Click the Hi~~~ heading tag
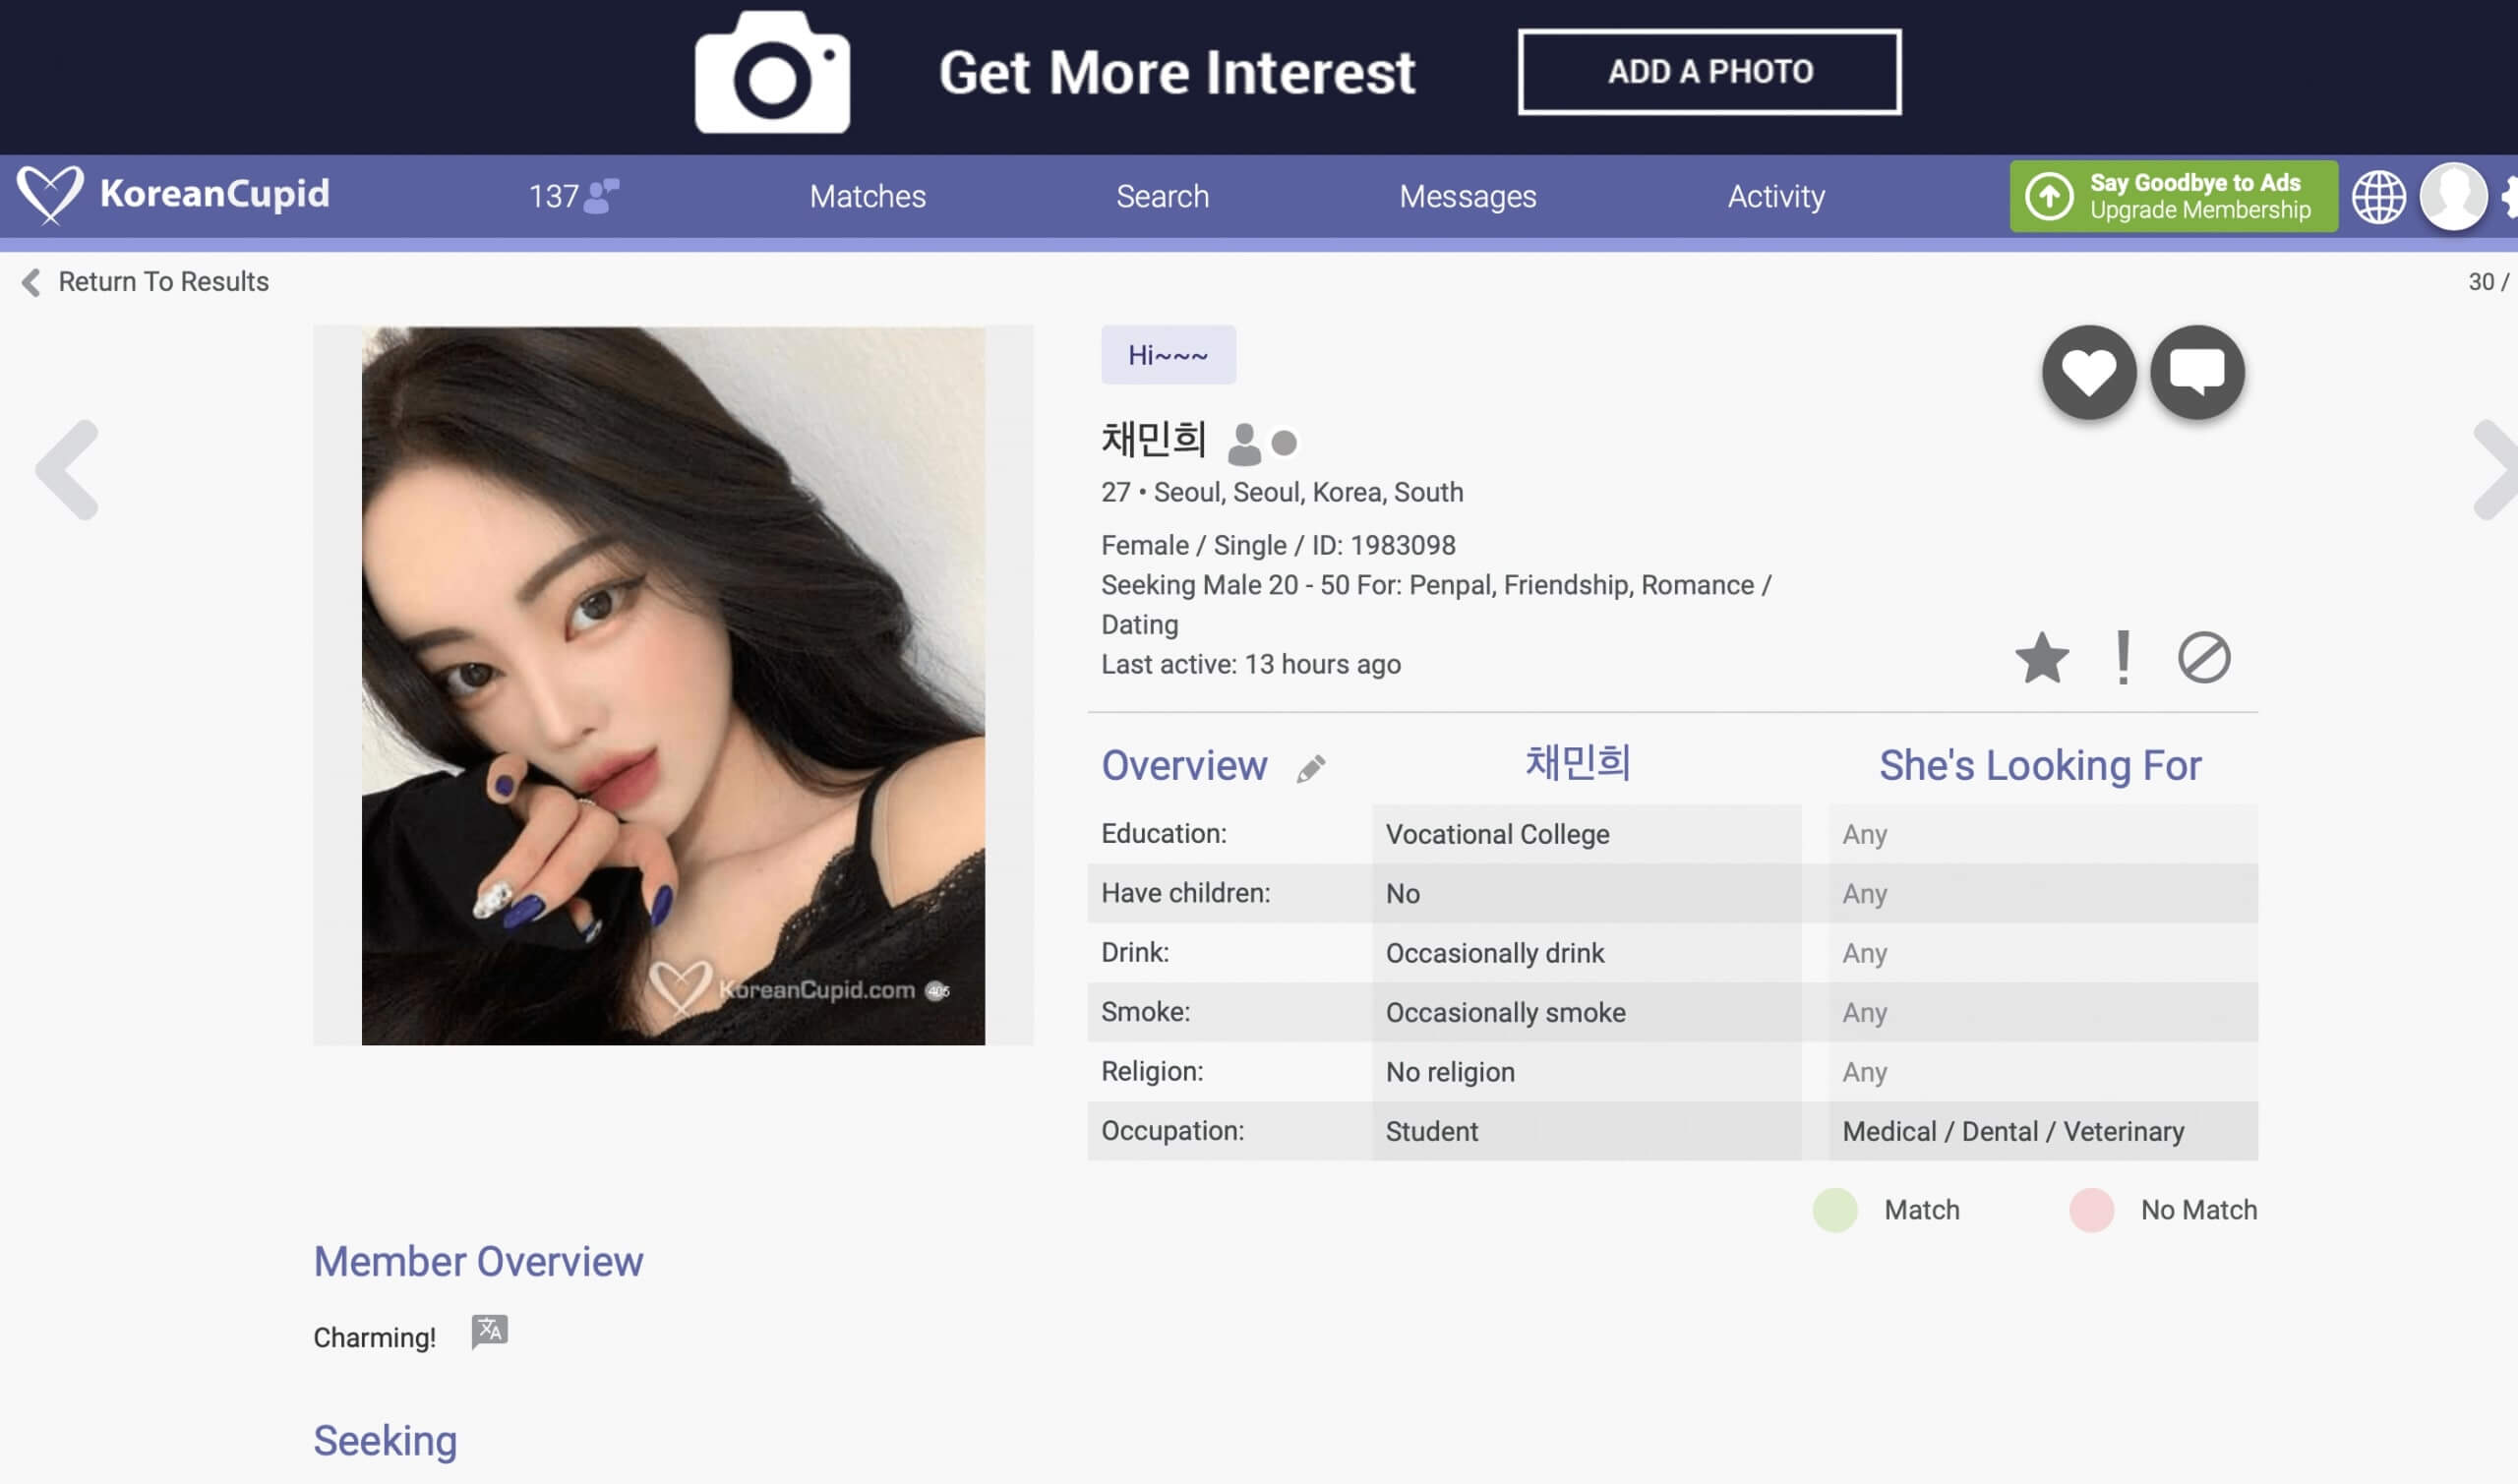 point(1168,355)
